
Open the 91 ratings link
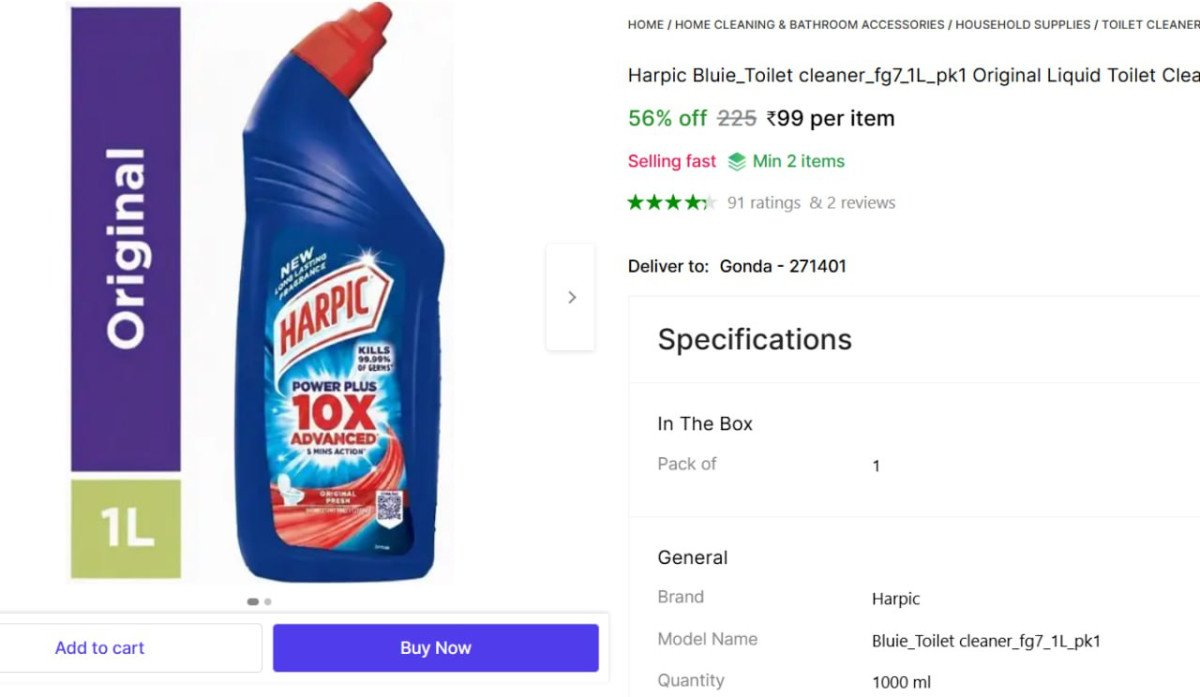point(763,203)
